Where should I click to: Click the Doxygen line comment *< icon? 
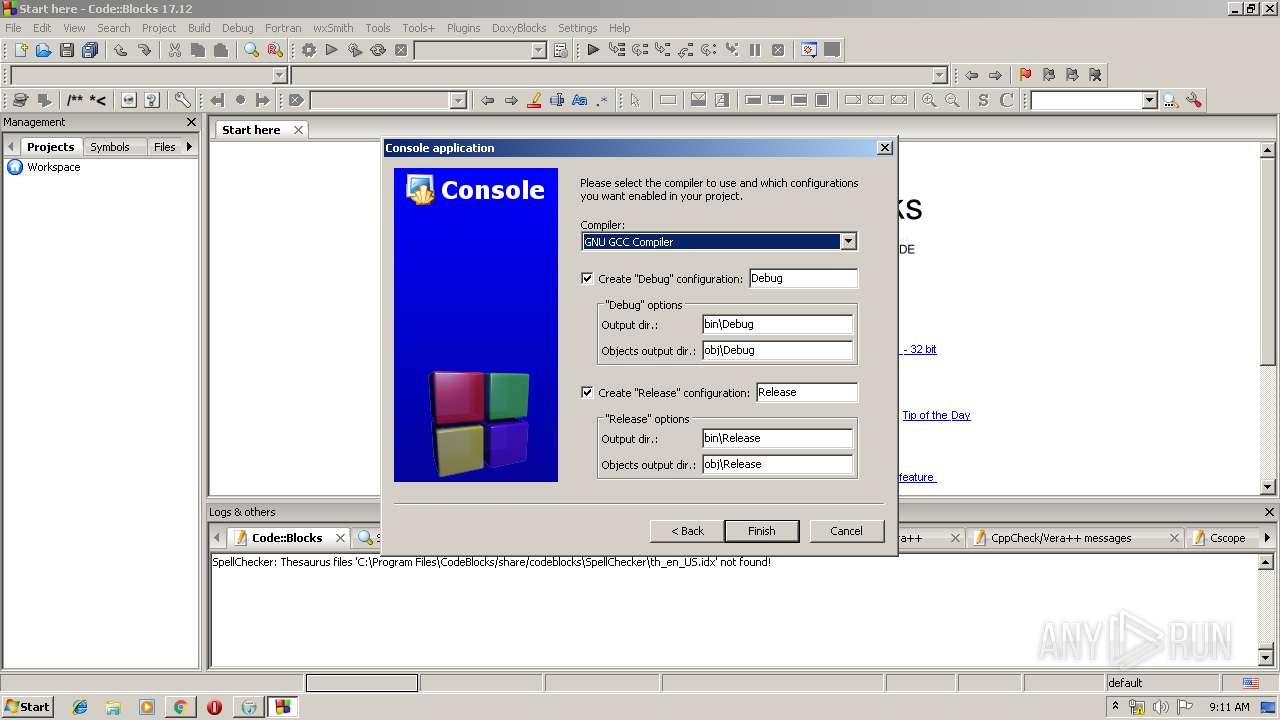coord(98,100)
